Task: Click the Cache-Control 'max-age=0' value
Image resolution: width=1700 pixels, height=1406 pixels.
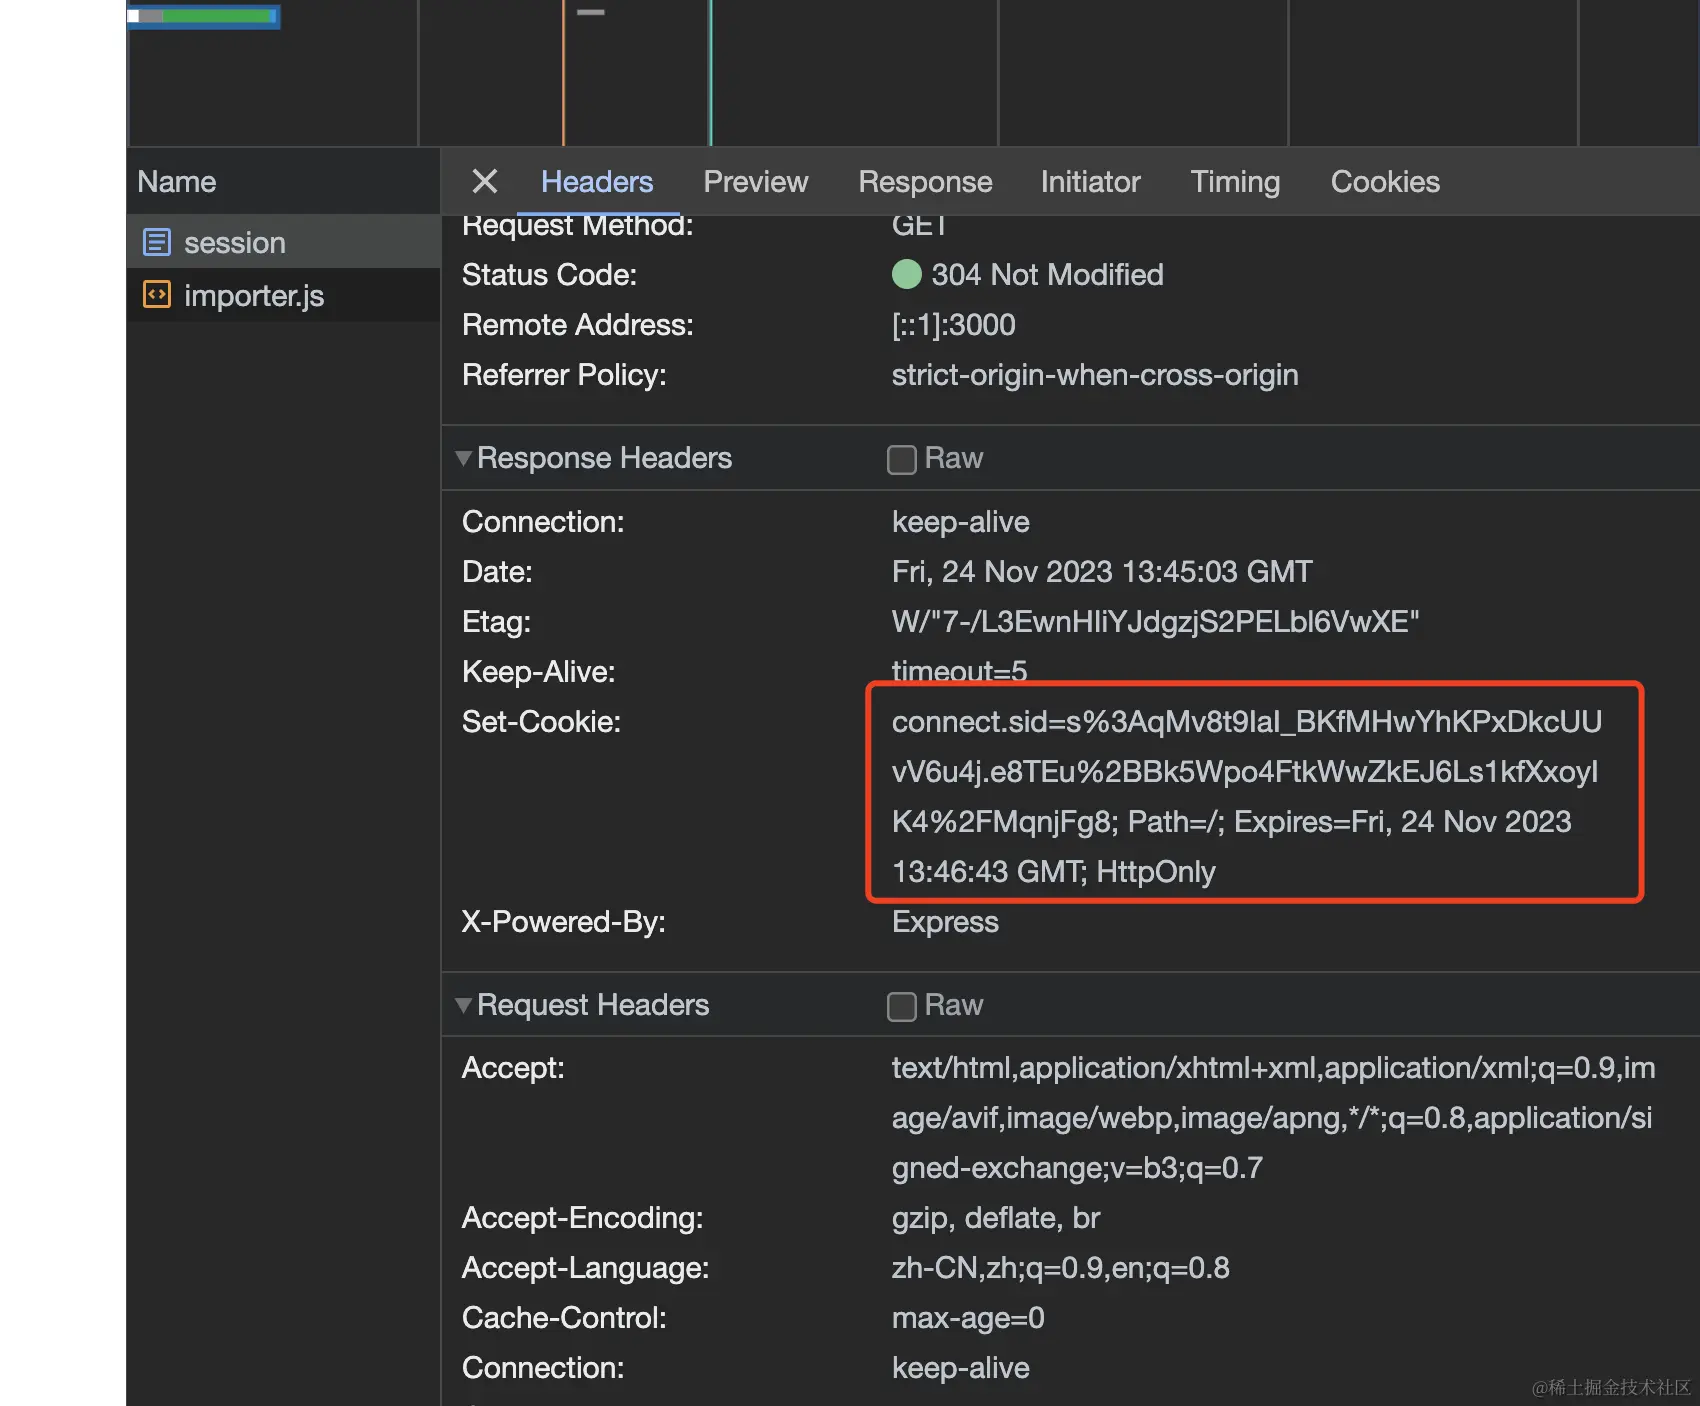Action: [x=968, y=1317]
